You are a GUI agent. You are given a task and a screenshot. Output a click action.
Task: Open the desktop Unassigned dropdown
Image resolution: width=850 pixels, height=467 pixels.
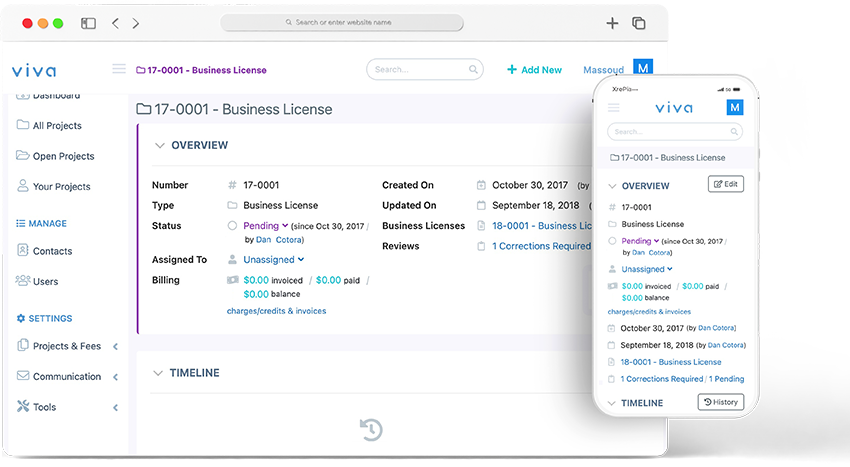[274, 259]
